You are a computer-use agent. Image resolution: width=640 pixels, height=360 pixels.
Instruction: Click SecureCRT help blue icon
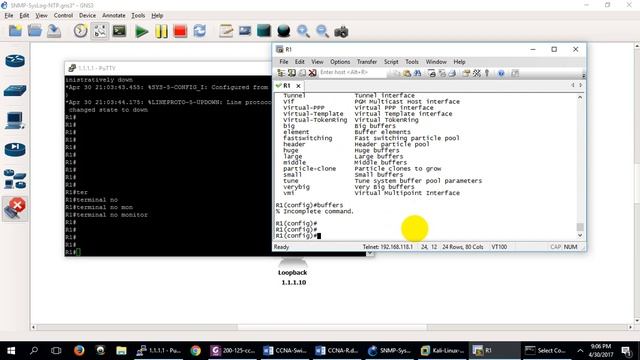tap(501, 73)
